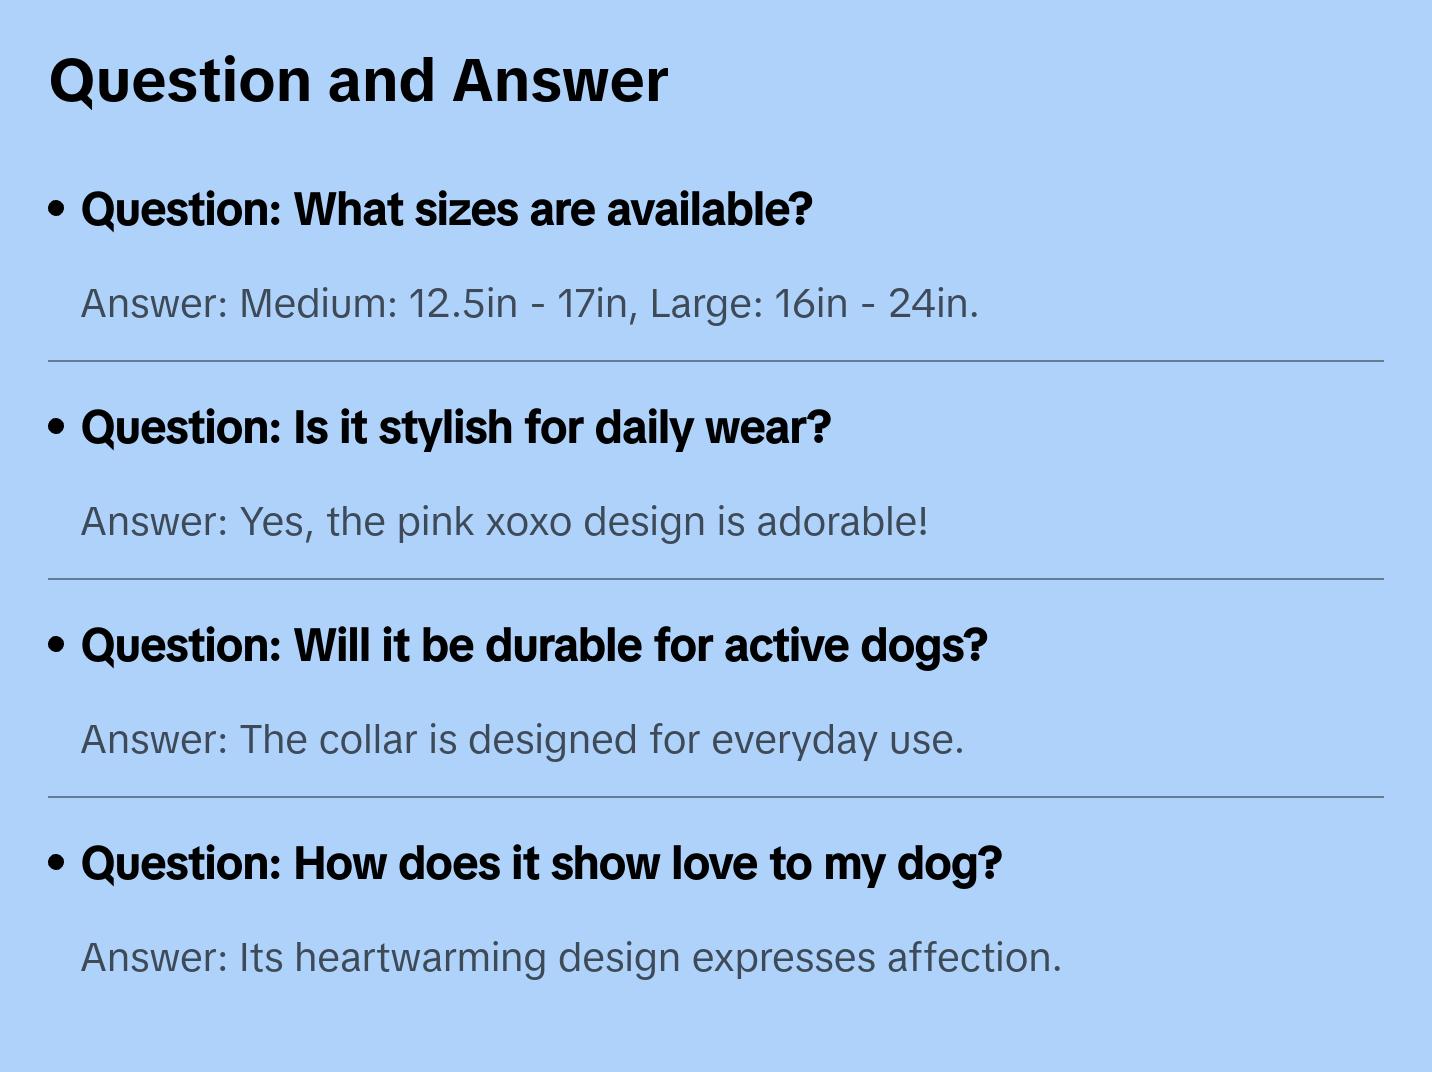Click the pink xoxo design answer
The width and height of the screenshot is (1432, 1072).
click(x=504, y=521)
